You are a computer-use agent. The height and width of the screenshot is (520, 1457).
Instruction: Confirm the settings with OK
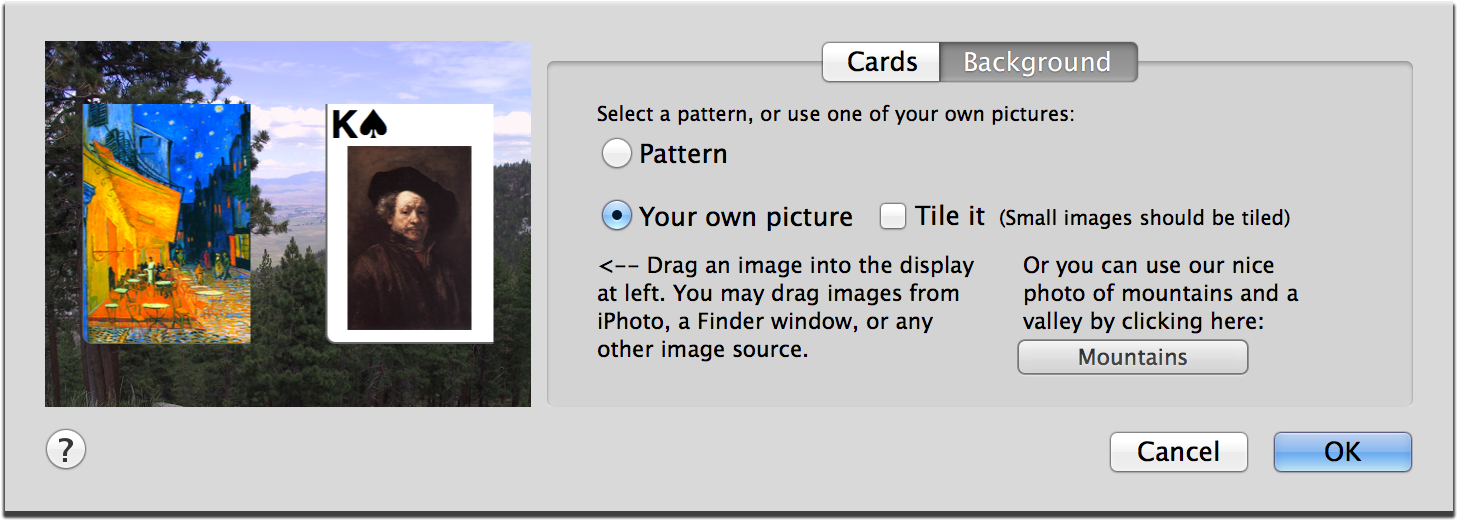click(1342, 451)
